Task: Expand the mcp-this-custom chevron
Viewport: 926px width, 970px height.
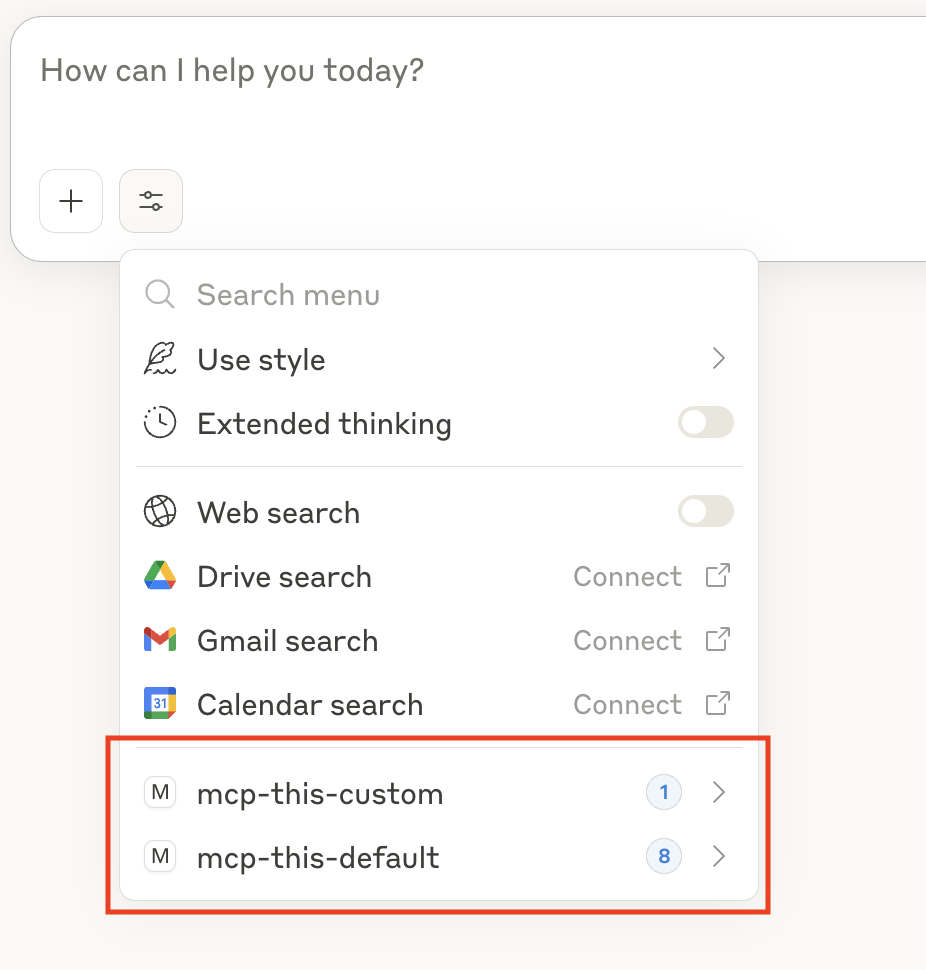Action: click(x=718, y=792)
